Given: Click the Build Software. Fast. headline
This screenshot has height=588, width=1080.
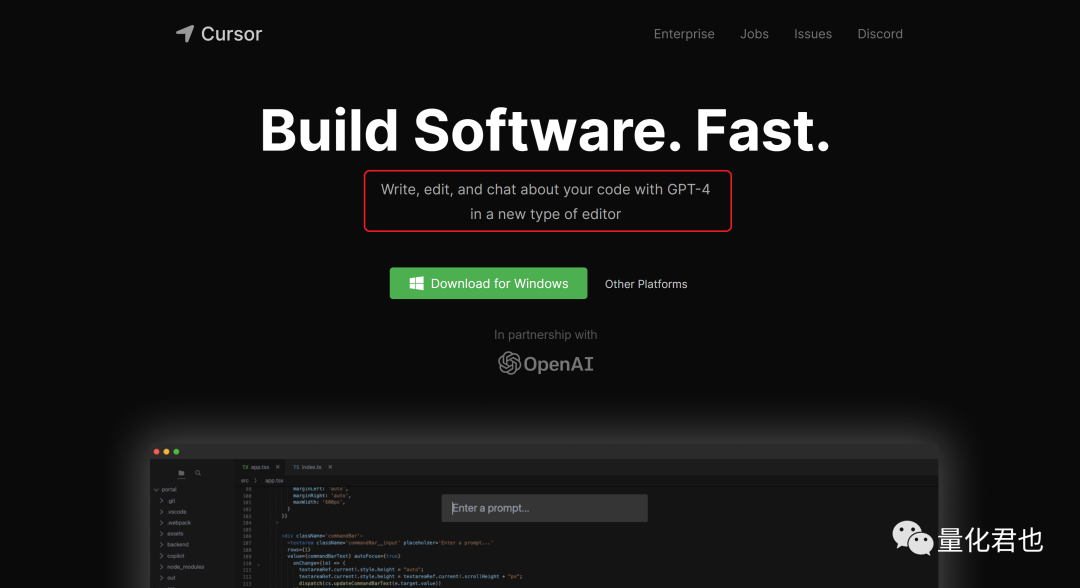Looking at the screenshot, I should [x=545, y=129].
